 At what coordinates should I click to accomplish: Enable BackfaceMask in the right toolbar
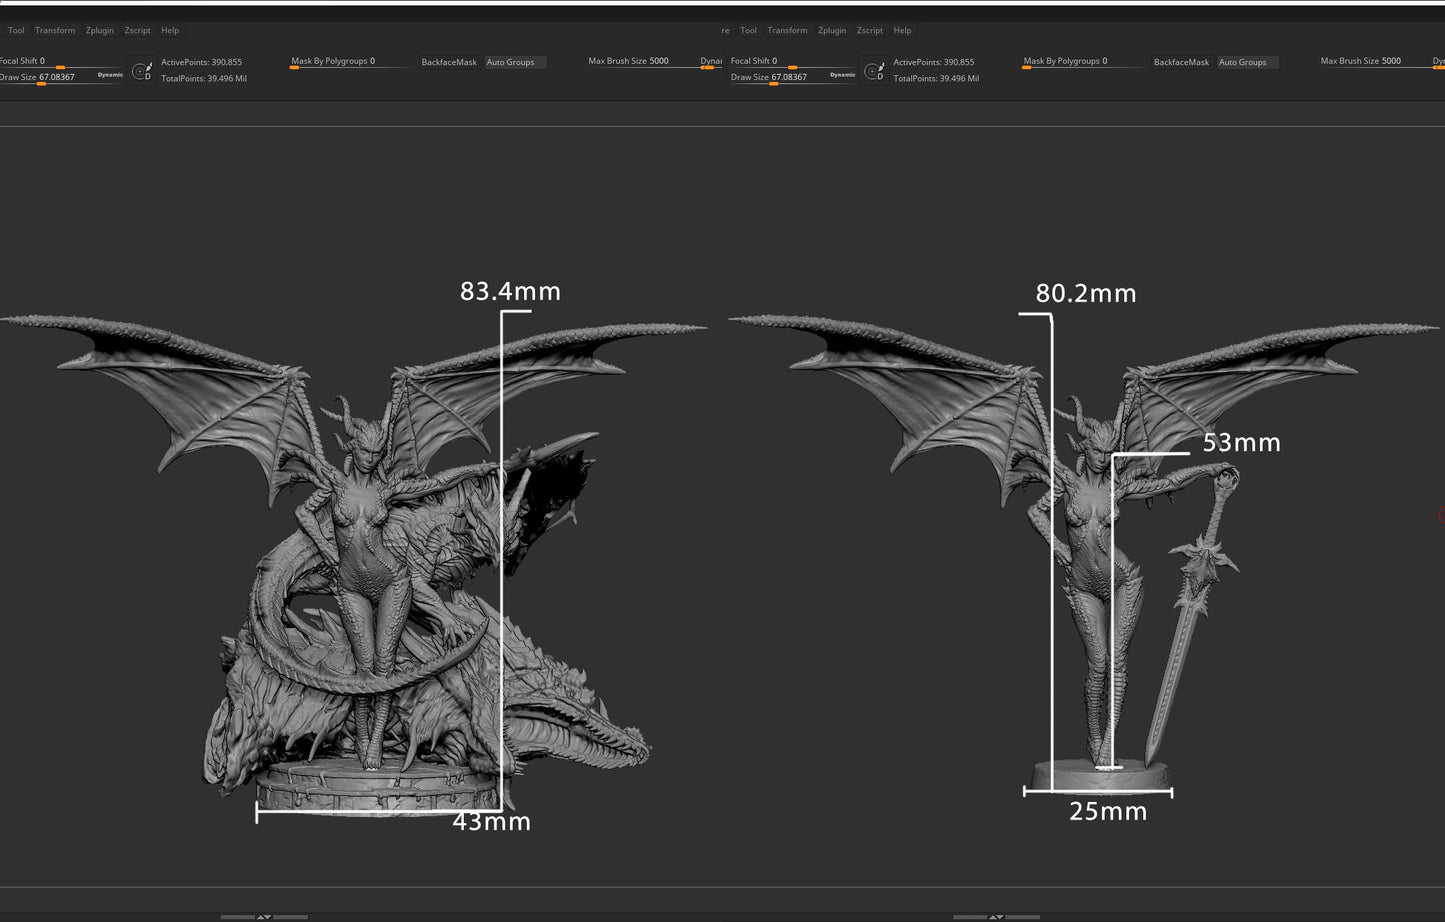coord(1181,62)
